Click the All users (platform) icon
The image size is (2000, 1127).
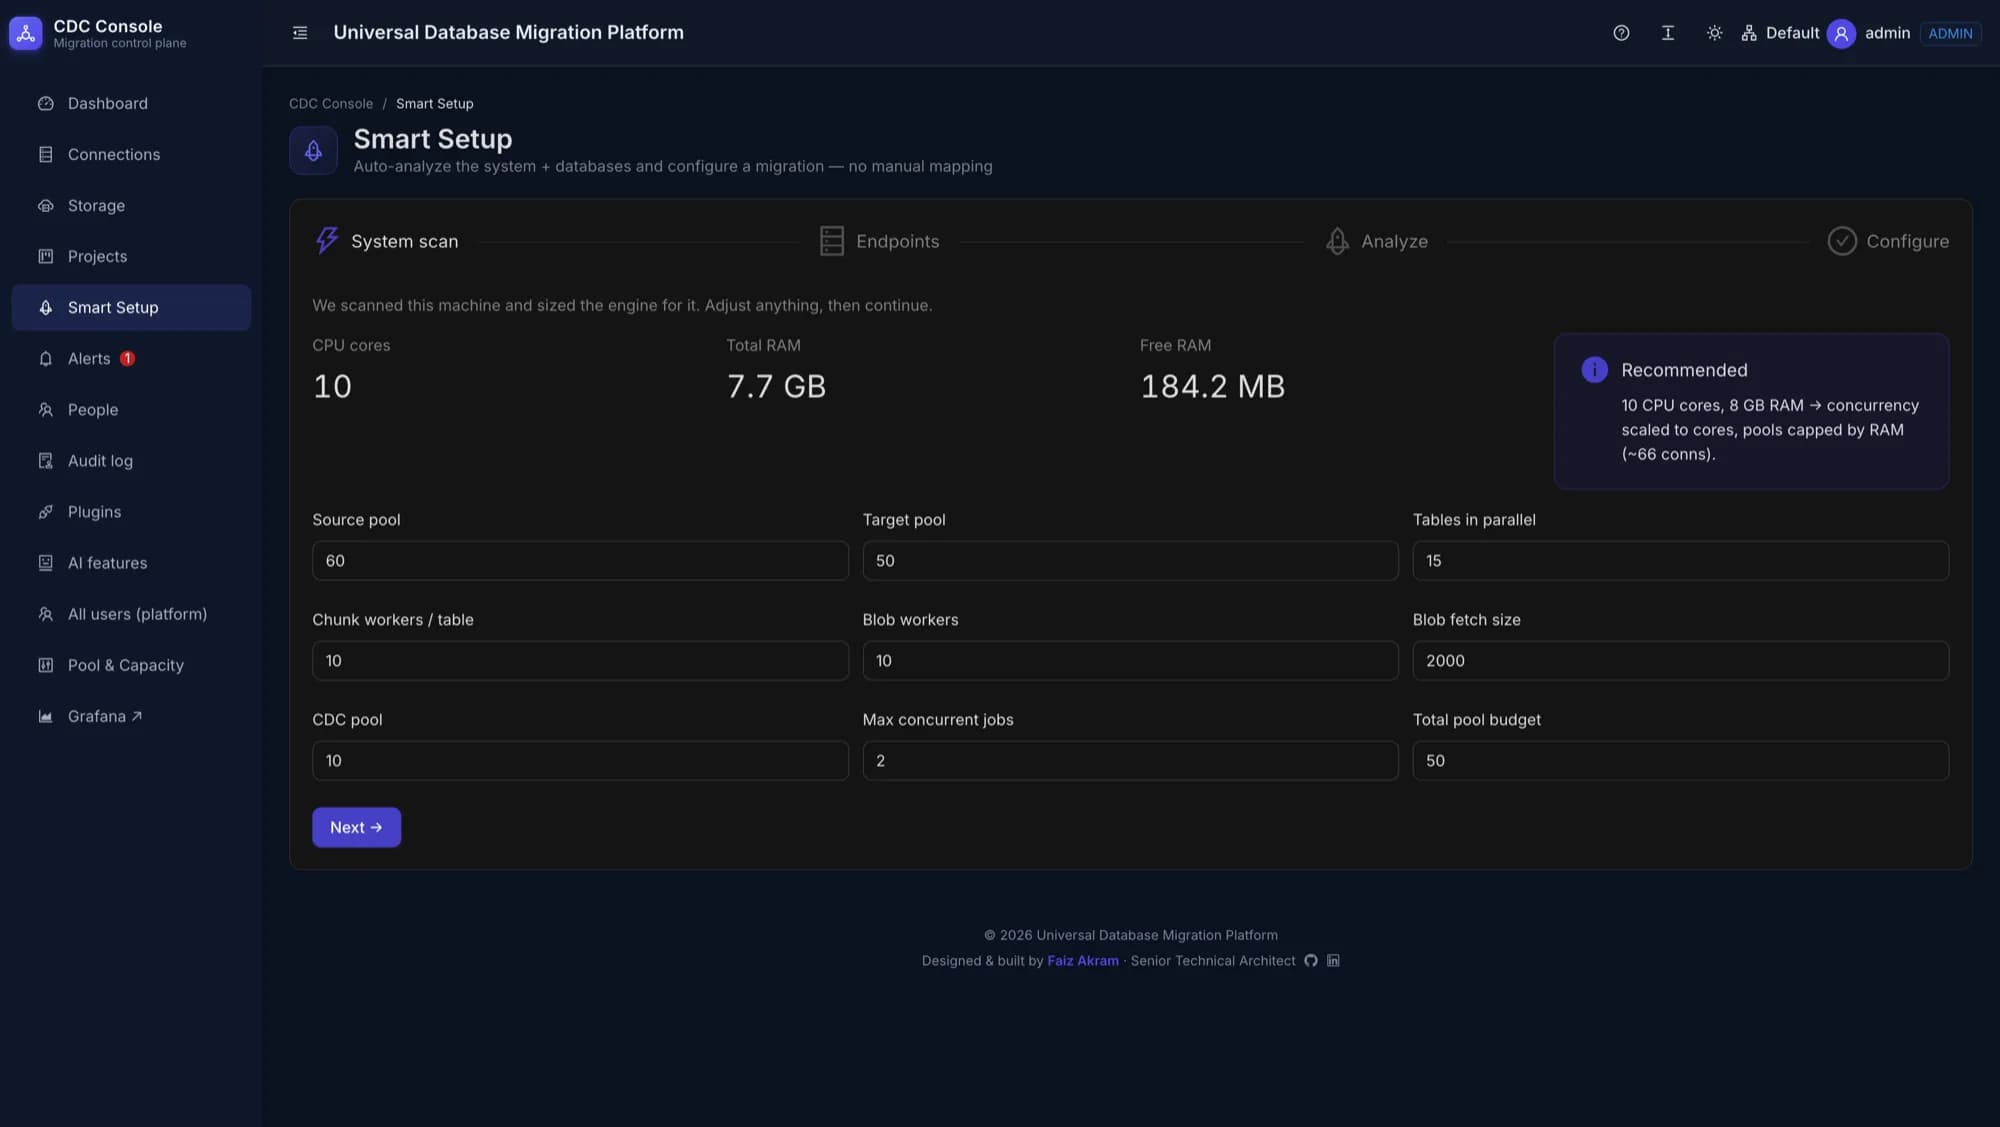coord(45,614)
